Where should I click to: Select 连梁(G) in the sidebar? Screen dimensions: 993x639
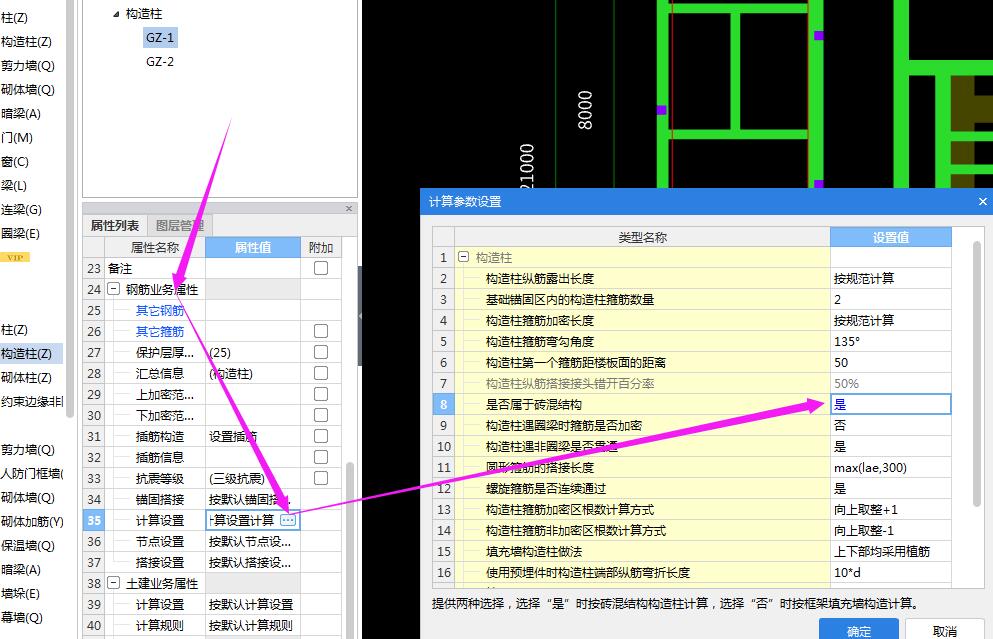click(21, 210)
